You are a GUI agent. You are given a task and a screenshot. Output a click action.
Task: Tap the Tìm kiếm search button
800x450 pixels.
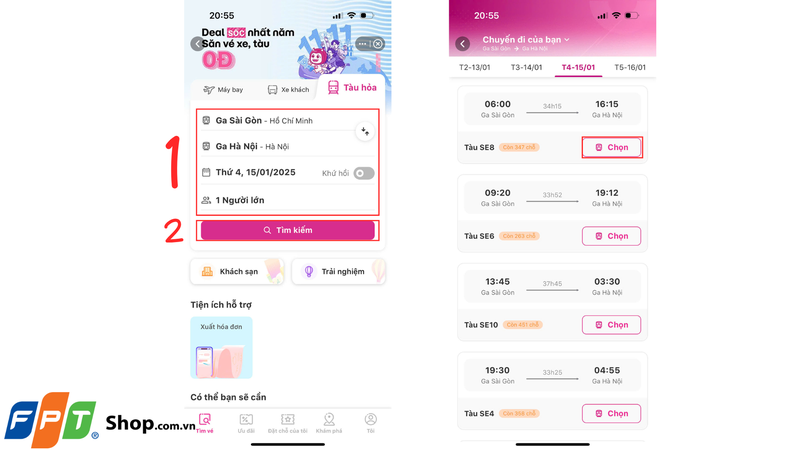point(288,230)
